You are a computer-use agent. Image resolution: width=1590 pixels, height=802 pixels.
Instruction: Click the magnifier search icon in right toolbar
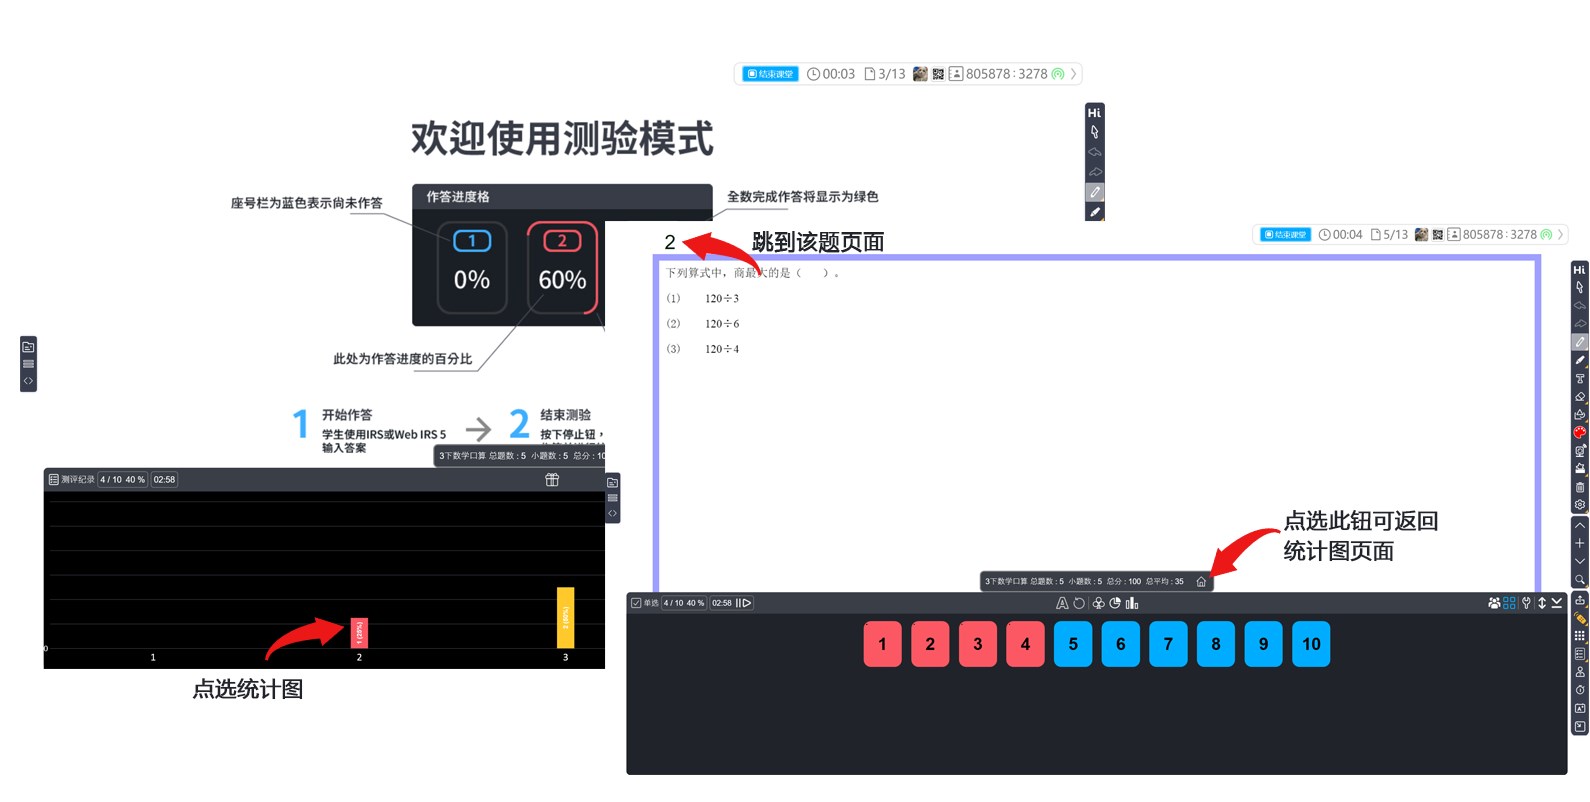click(1580, 579)
